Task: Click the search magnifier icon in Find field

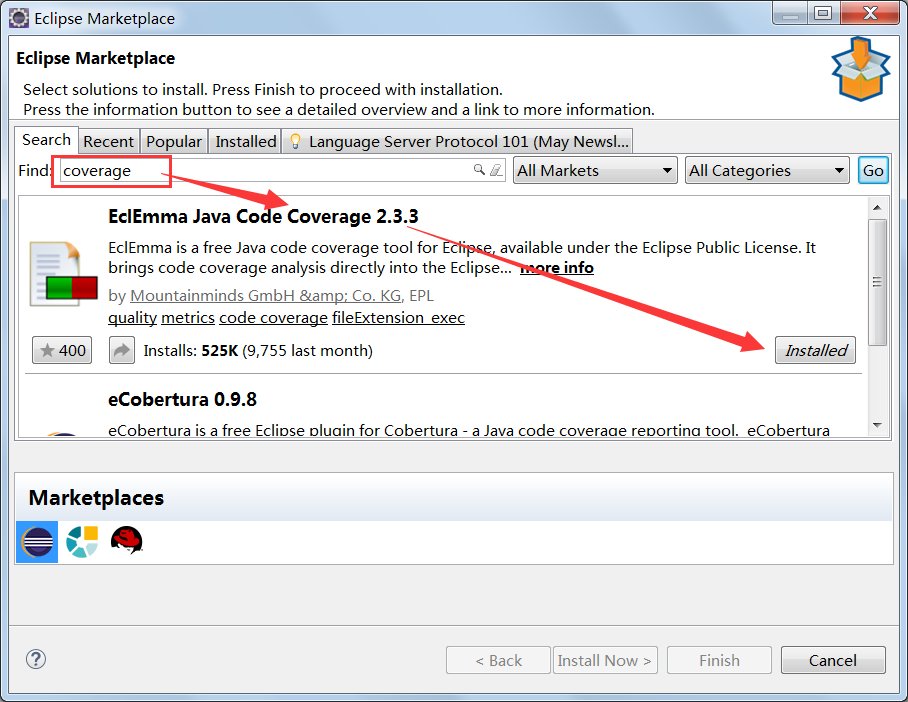Action: 479,170
